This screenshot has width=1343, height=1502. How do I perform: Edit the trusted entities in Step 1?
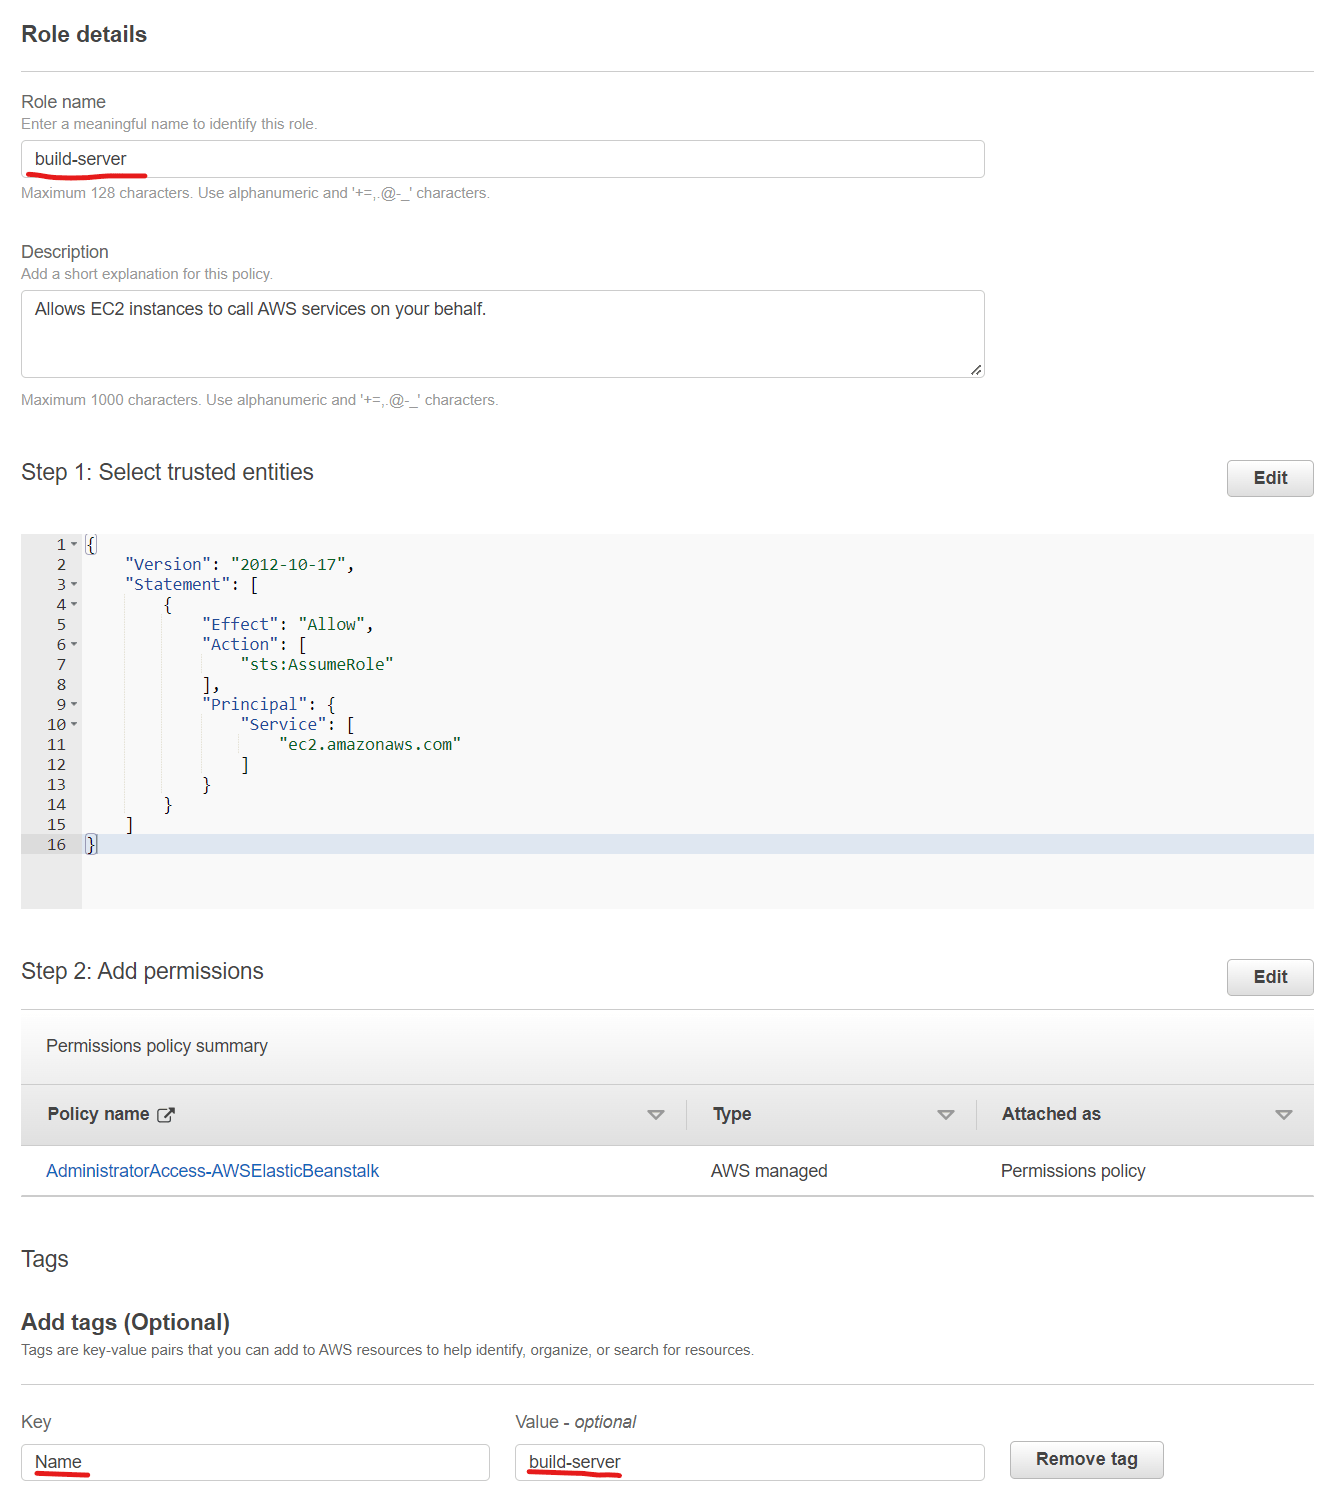[x=1269, y=478]
